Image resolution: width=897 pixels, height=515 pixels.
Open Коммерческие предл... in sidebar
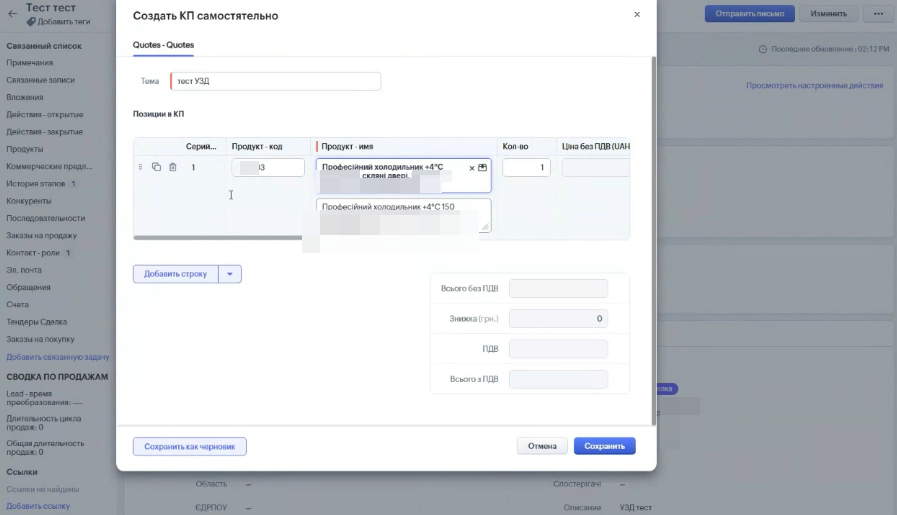[x=49, y=167]
